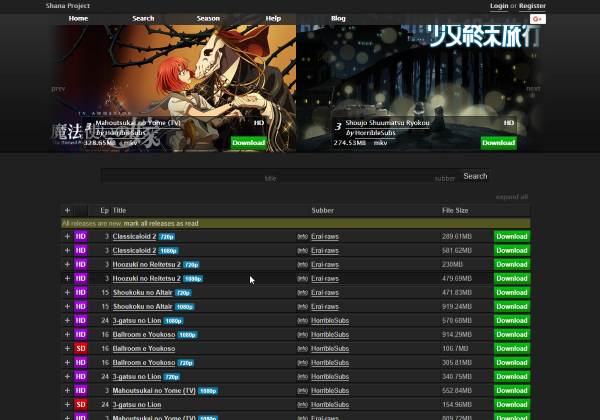Go to Home in navigation bar
Image resolution: width=600 pixels, height=420 pixels.
click(x=78, y=18)
